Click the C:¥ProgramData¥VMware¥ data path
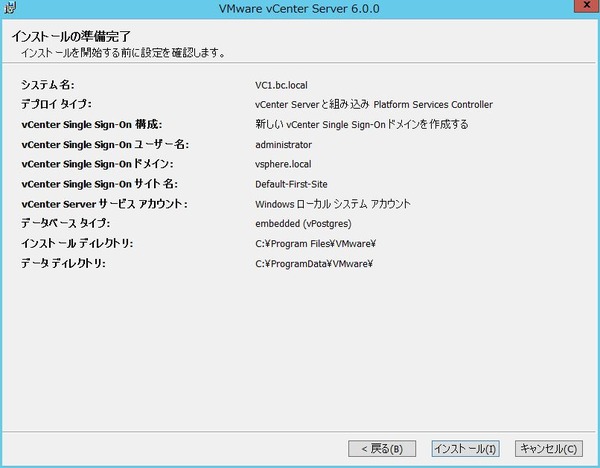Image resolution: width=600 pixels, height=468 pixels. tap(314, 264)
